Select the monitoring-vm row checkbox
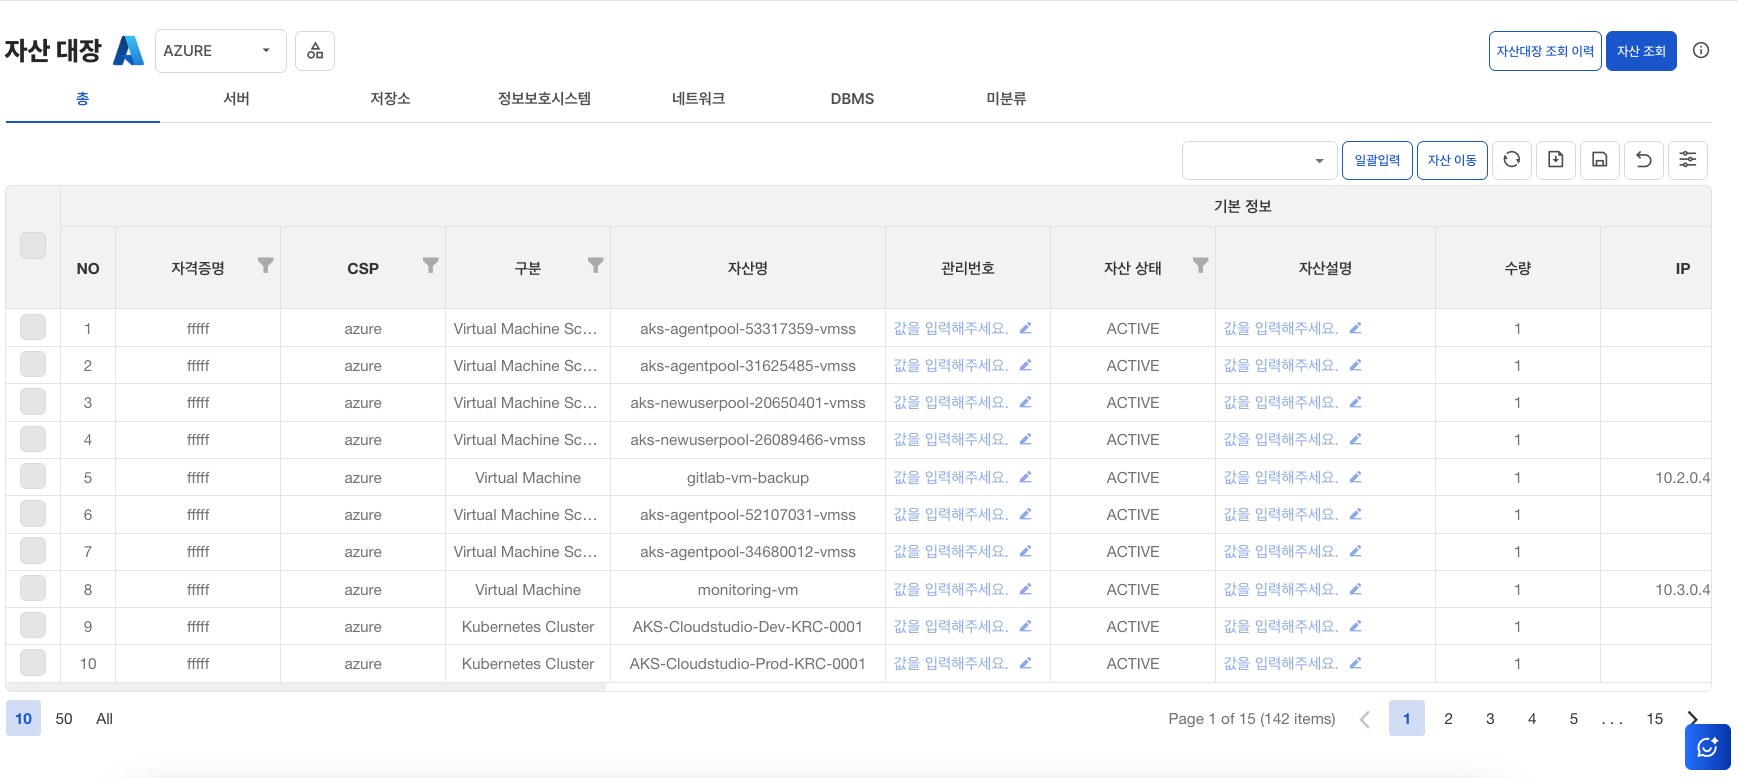Image resolution: width=1738 pixels, height=778 pixels. 33,589
